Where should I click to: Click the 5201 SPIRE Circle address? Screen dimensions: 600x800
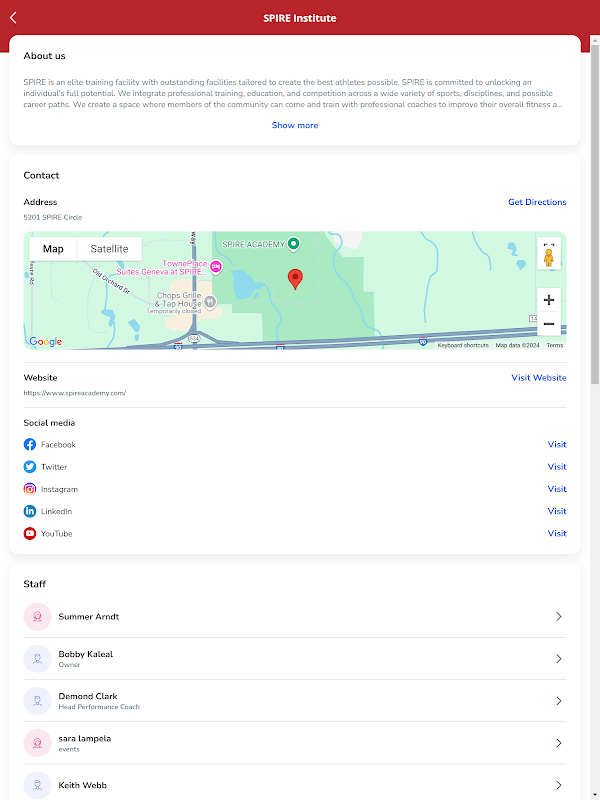pos(53,217)
